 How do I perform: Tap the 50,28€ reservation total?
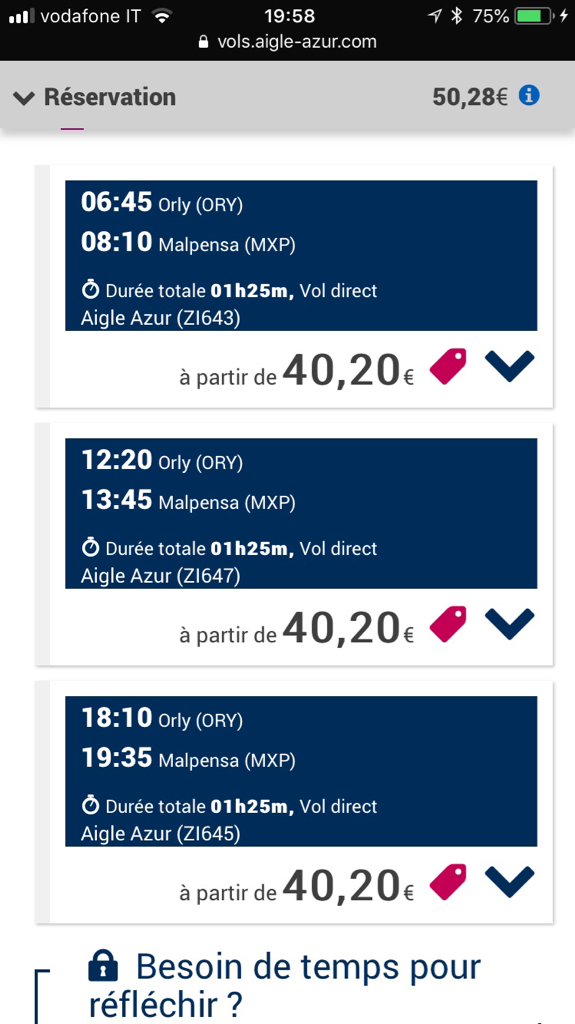tap(470, 97)
